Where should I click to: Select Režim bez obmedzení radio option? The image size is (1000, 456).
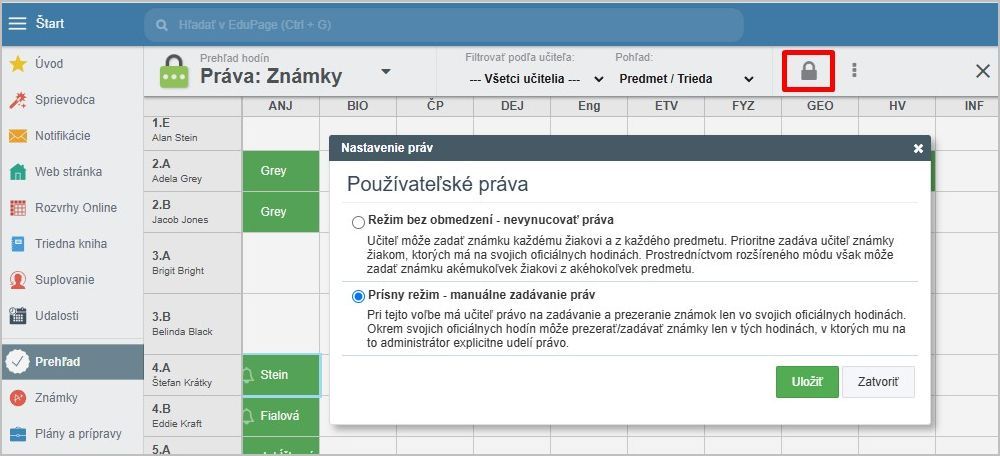coord(359,220)
